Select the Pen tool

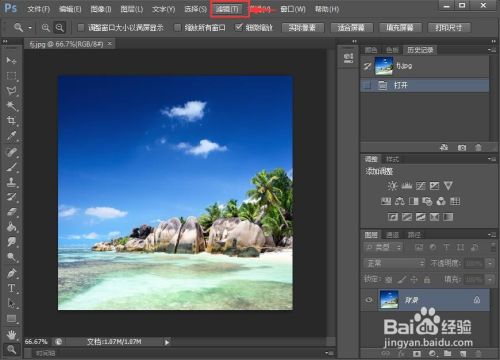pyautogui.click(x=11, y=273)
